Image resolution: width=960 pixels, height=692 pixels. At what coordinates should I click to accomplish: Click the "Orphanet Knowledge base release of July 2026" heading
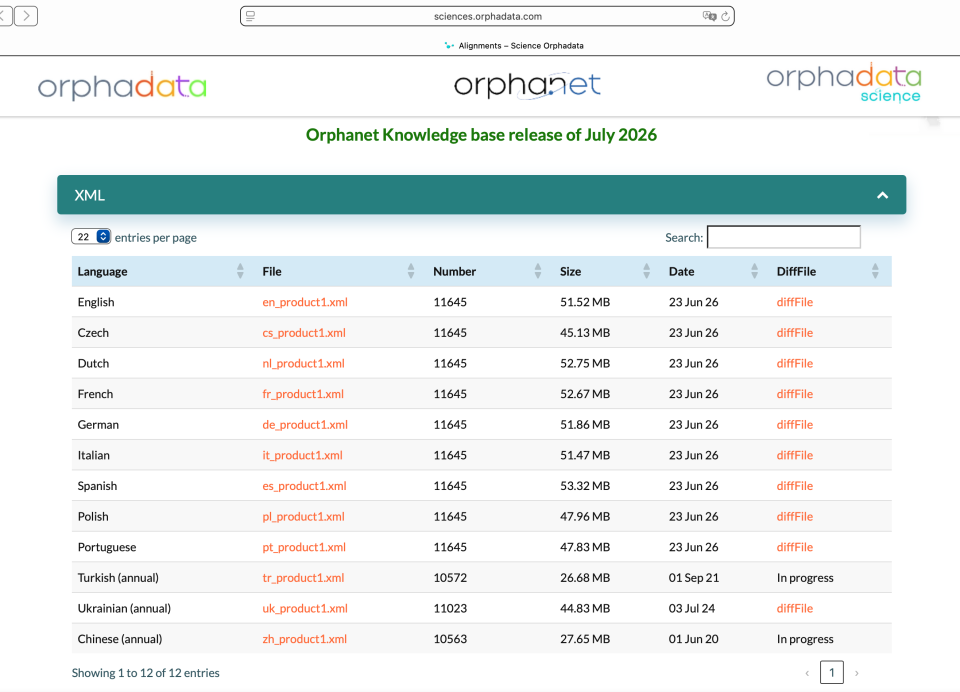[481, 135]
